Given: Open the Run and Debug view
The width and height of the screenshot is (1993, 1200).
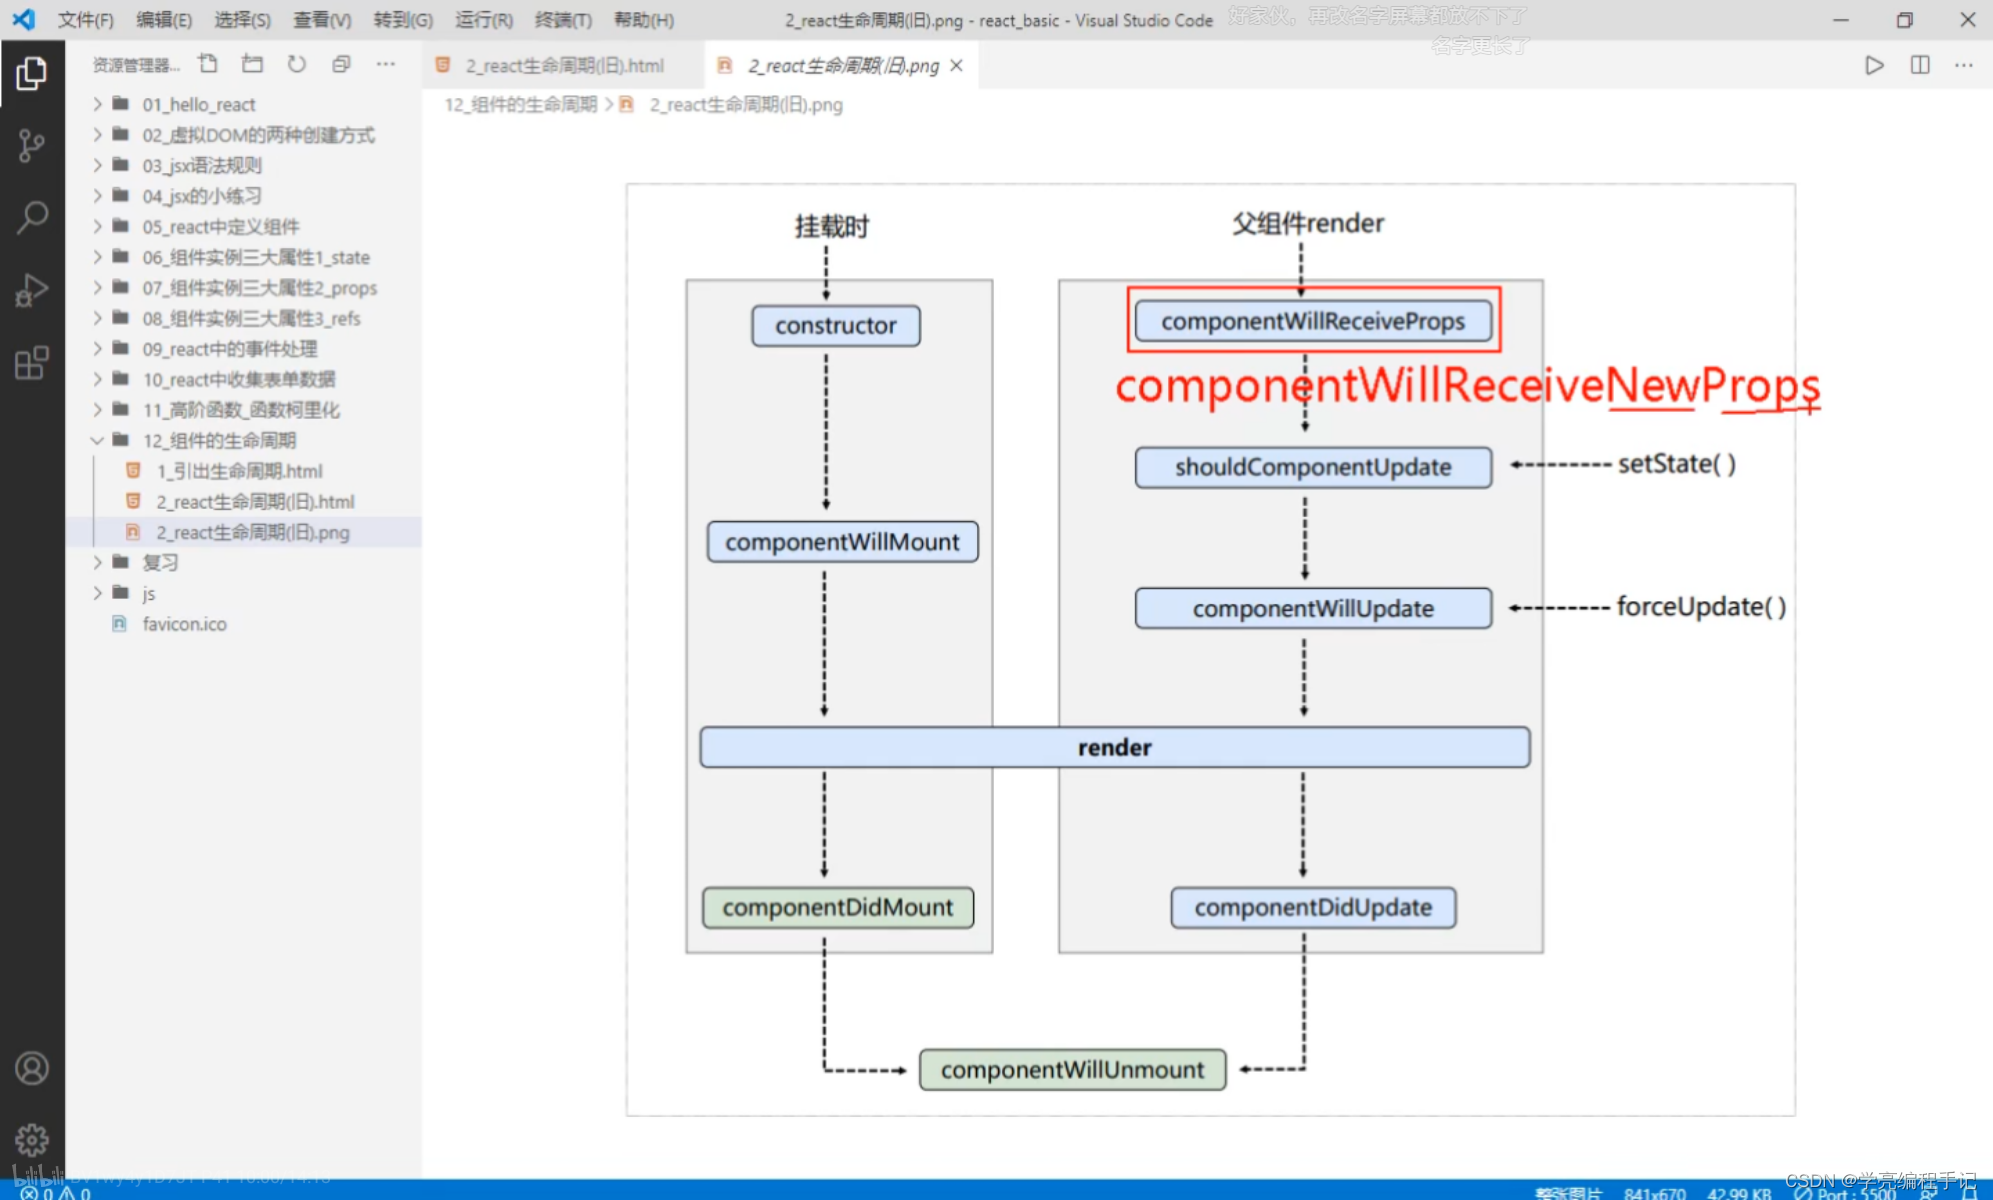Looking at the screenshot, I should 32,290.
